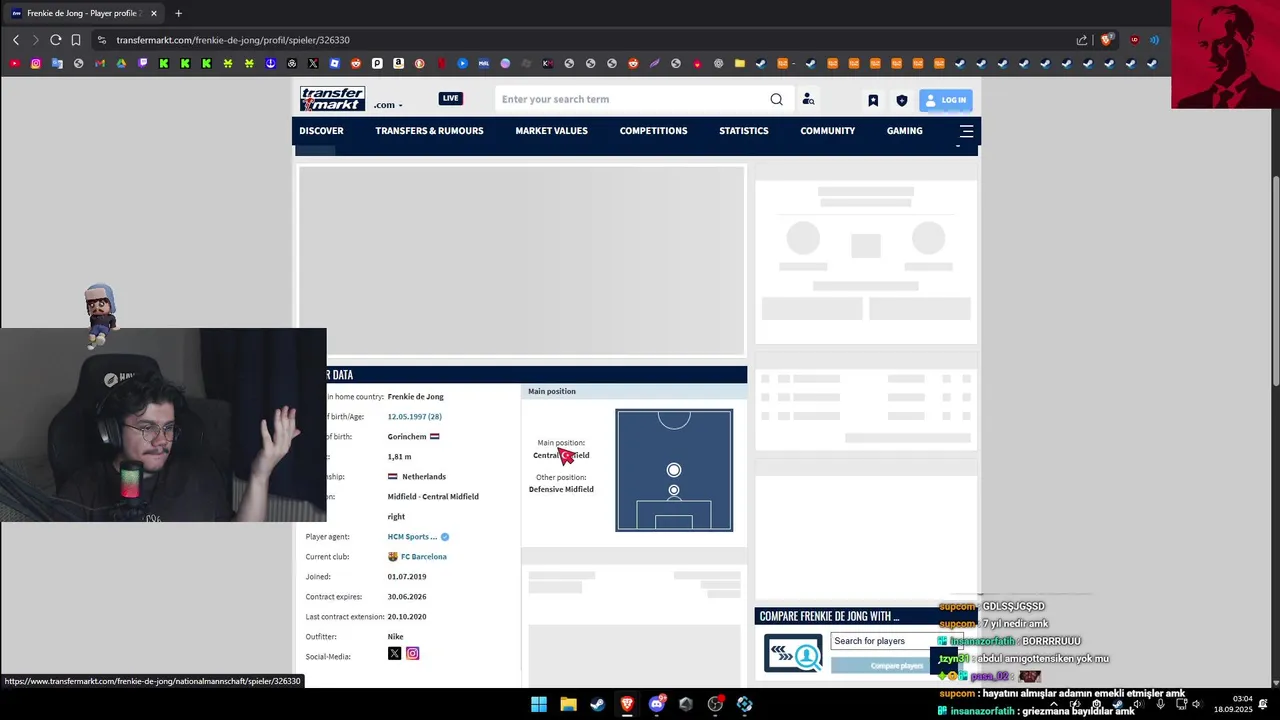Click the shield icon near Log in
The width and height of the screenshot is (1280, 720).
click(x=901, y=100)
